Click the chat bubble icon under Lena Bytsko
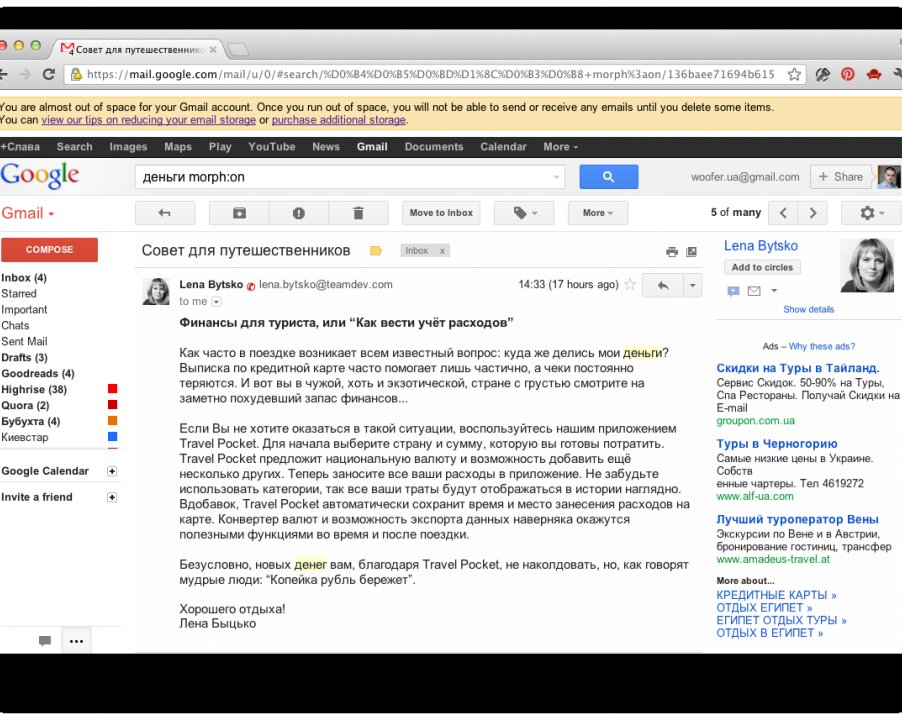 733,291
